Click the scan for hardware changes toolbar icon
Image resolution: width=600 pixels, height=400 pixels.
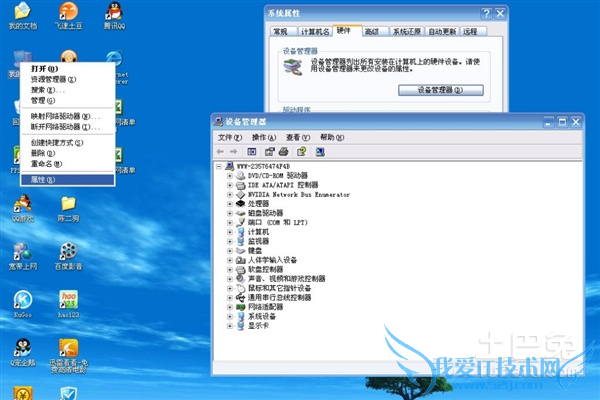point(320,152)
